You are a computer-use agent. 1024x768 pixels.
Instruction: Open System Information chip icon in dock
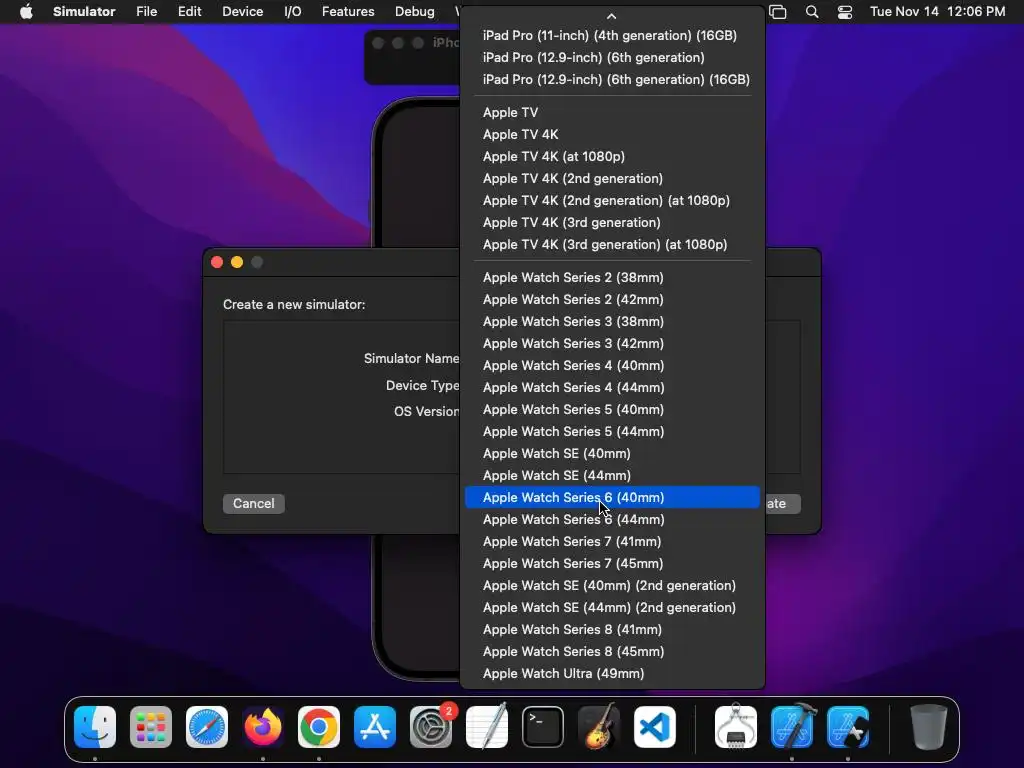click(x=736, y=727)
